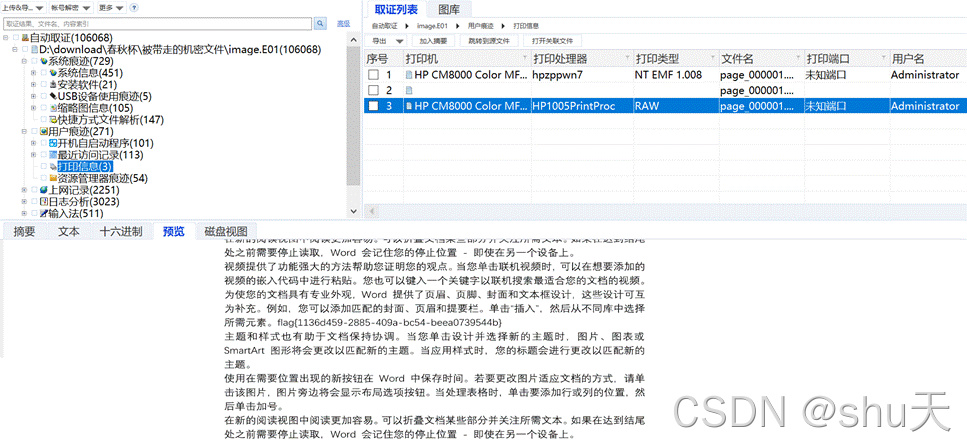
Task: Click the USB设备使用痕迹 node icon
Action: tap(53, 96)
